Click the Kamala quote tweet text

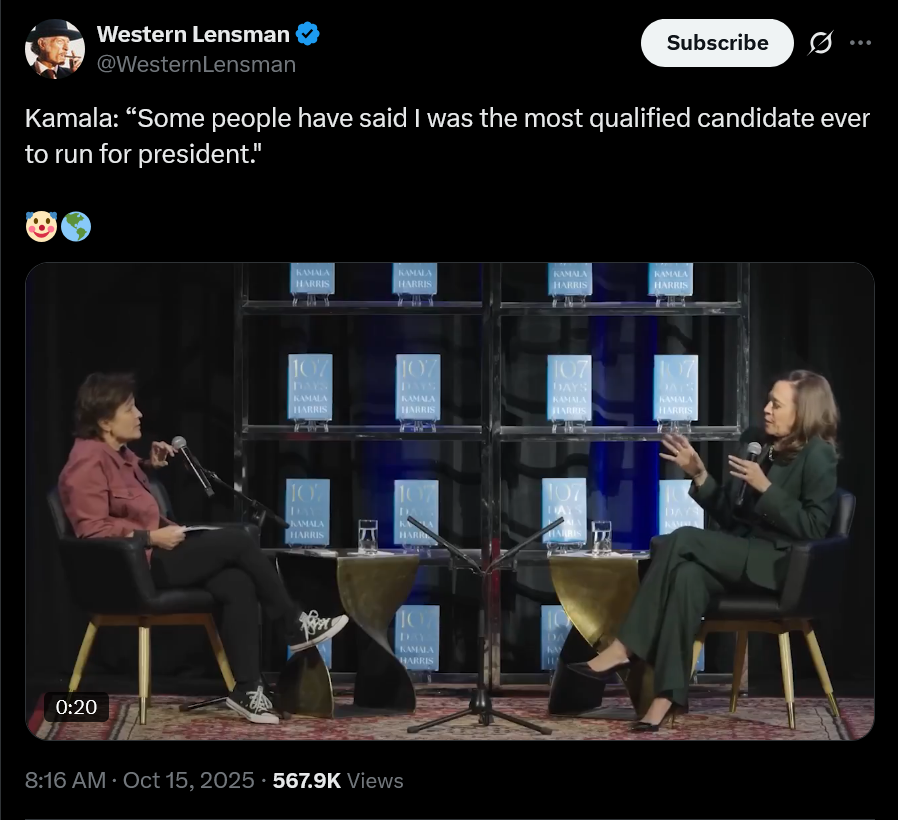[447, 137]
